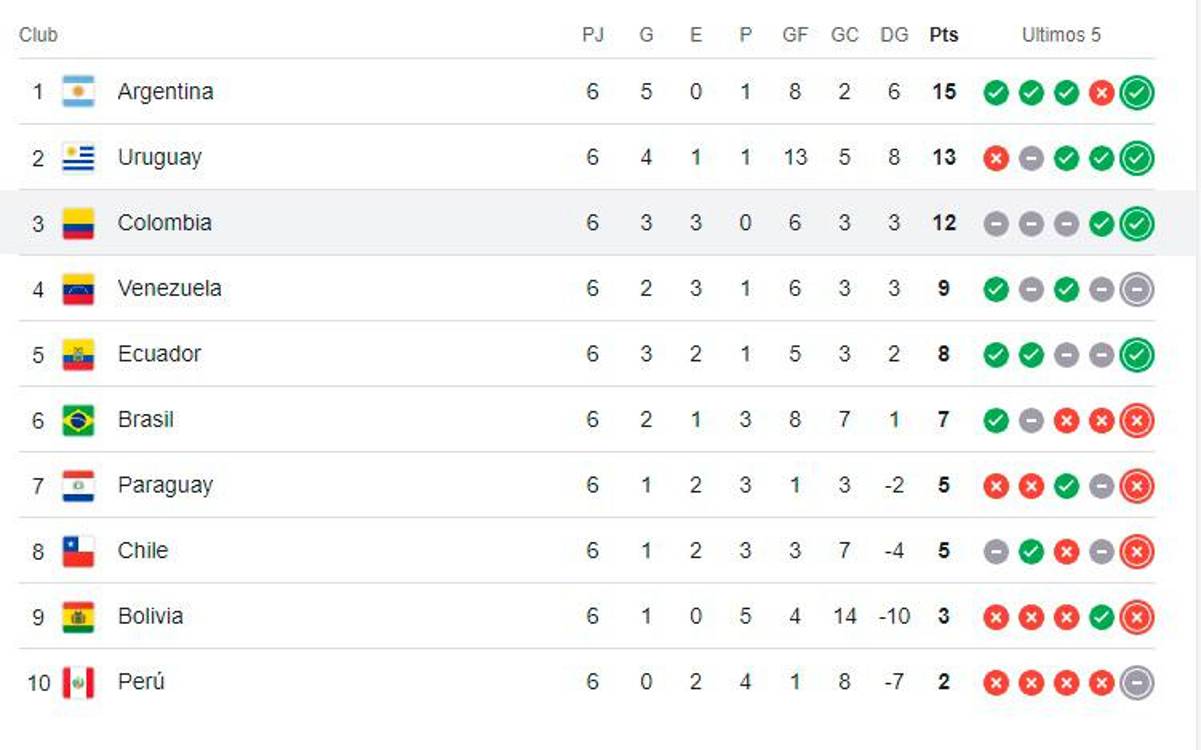The width and height of the screenshot is (1201, 750).
Task: Click Venezuela's latest circled draw icon
Action: 1137,289
